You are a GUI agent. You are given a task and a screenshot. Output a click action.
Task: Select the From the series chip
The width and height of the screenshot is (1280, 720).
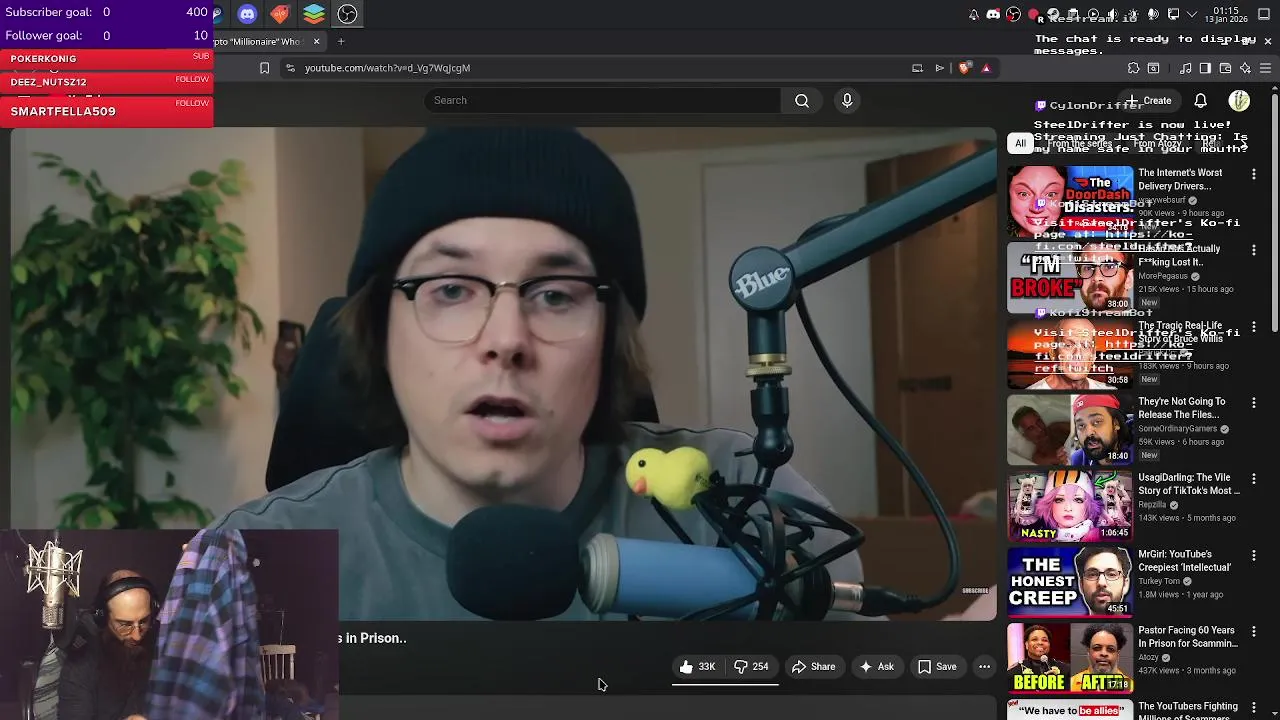pos(1079,144)
